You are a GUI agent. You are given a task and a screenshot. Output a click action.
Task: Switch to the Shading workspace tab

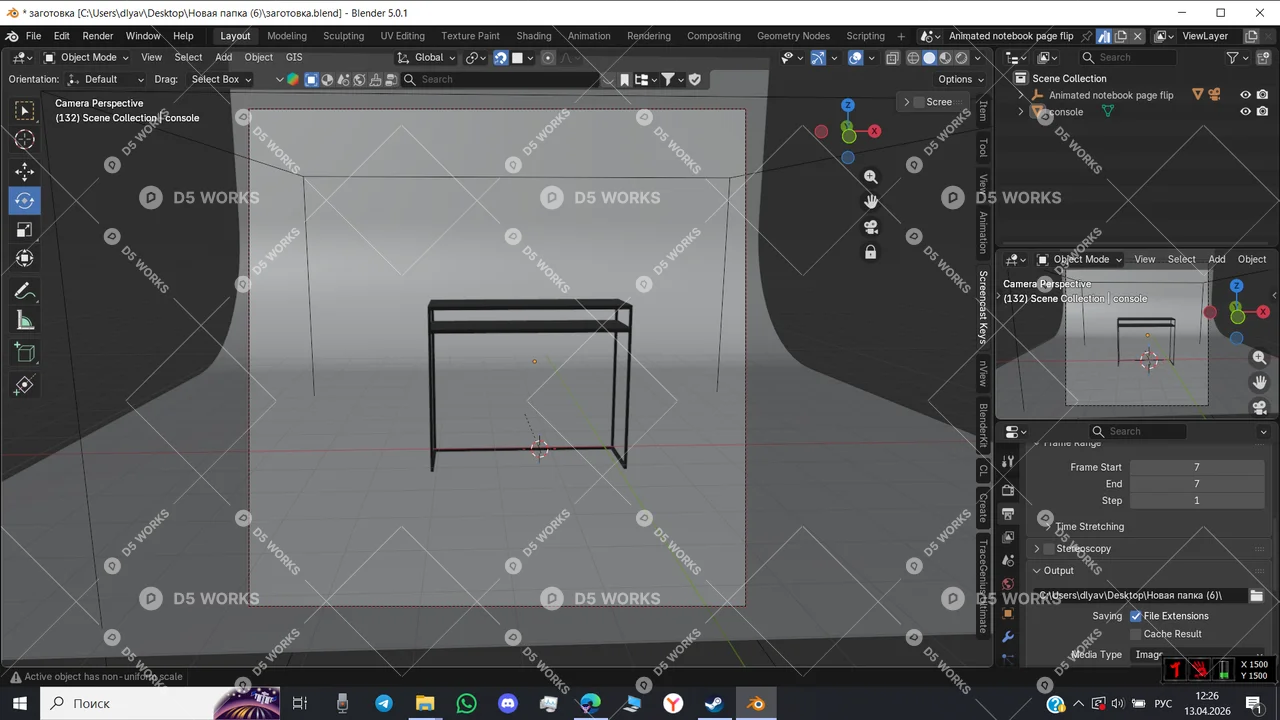tap(533, 35)
